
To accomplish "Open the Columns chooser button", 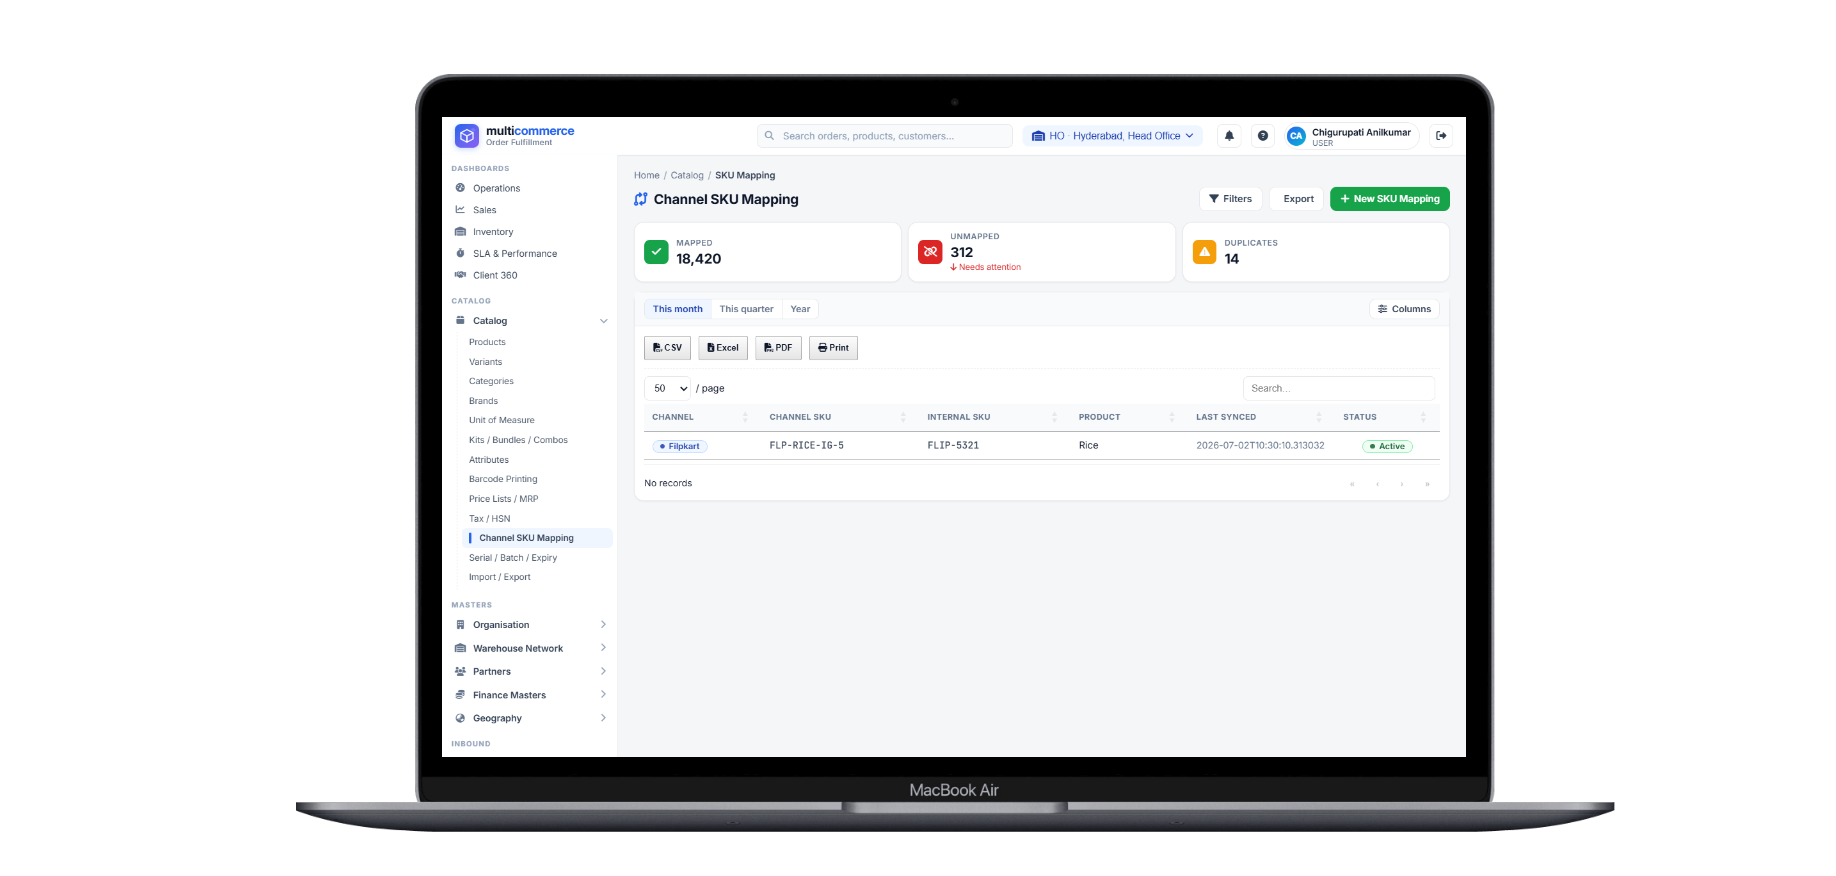I will tap(1404, 309).
